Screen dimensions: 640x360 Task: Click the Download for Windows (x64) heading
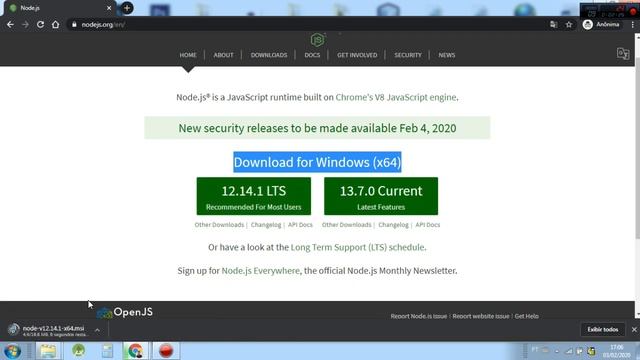click(x=317, y=162)
